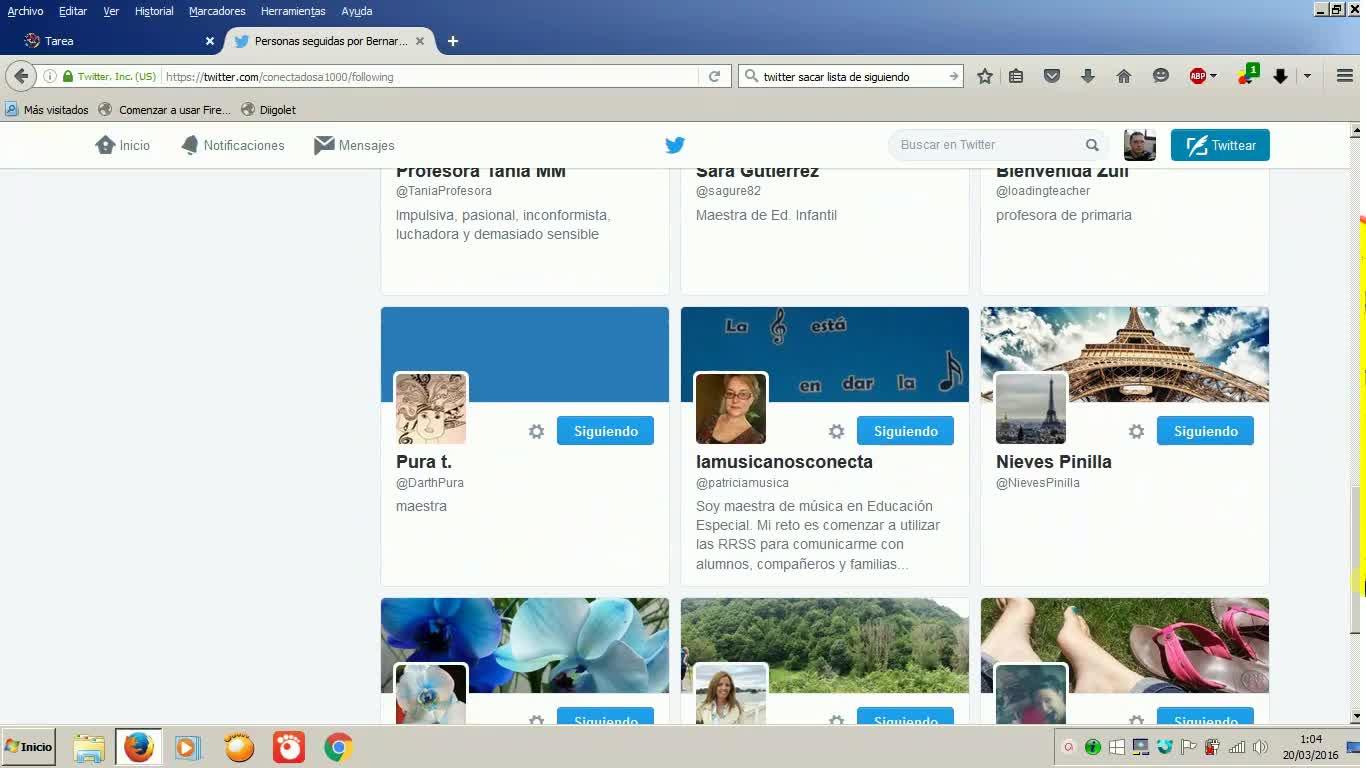This screenshot has width=1366, height=768.
Task: Bookmark this page with the star icon
Action: tap(985, 76)
